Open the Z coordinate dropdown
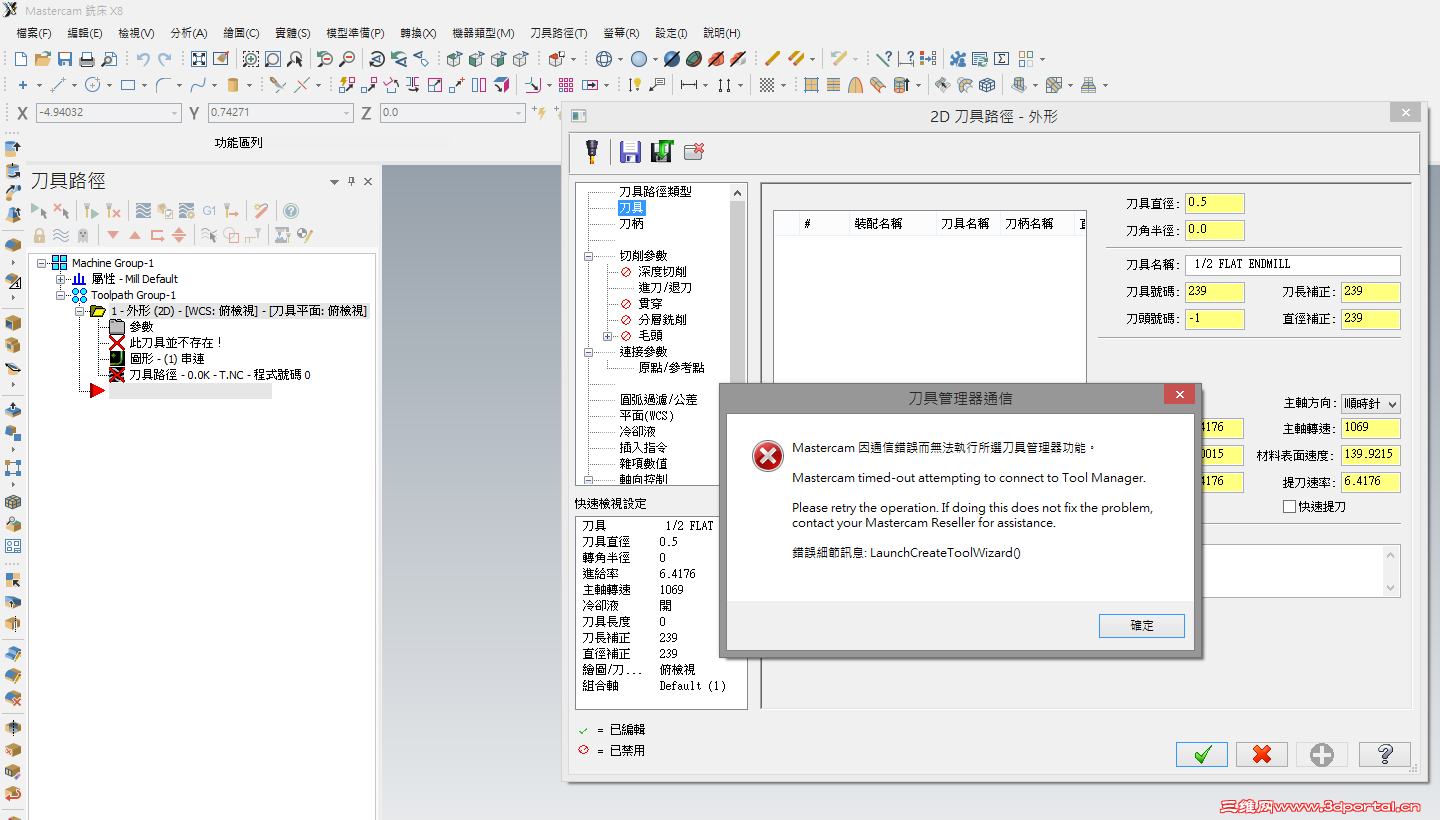This screenshot has height=820, width=1440. pos(518,113)
